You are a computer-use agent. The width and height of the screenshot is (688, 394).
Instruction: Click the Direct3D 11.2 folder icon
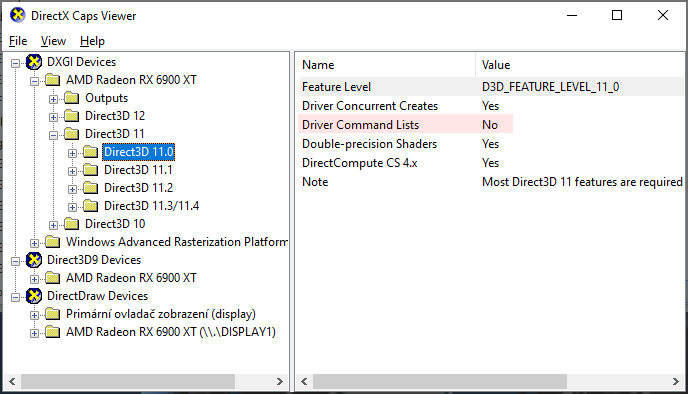click(x=90, y=188)
